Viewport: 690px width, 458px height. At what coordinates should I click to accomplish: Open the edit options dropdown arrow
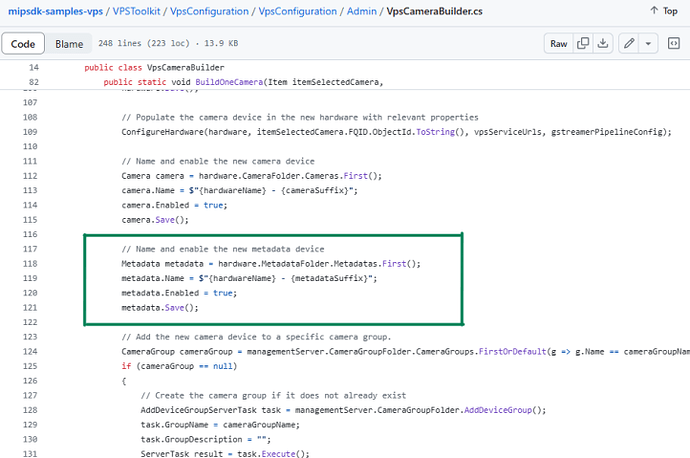pos(648,44)
